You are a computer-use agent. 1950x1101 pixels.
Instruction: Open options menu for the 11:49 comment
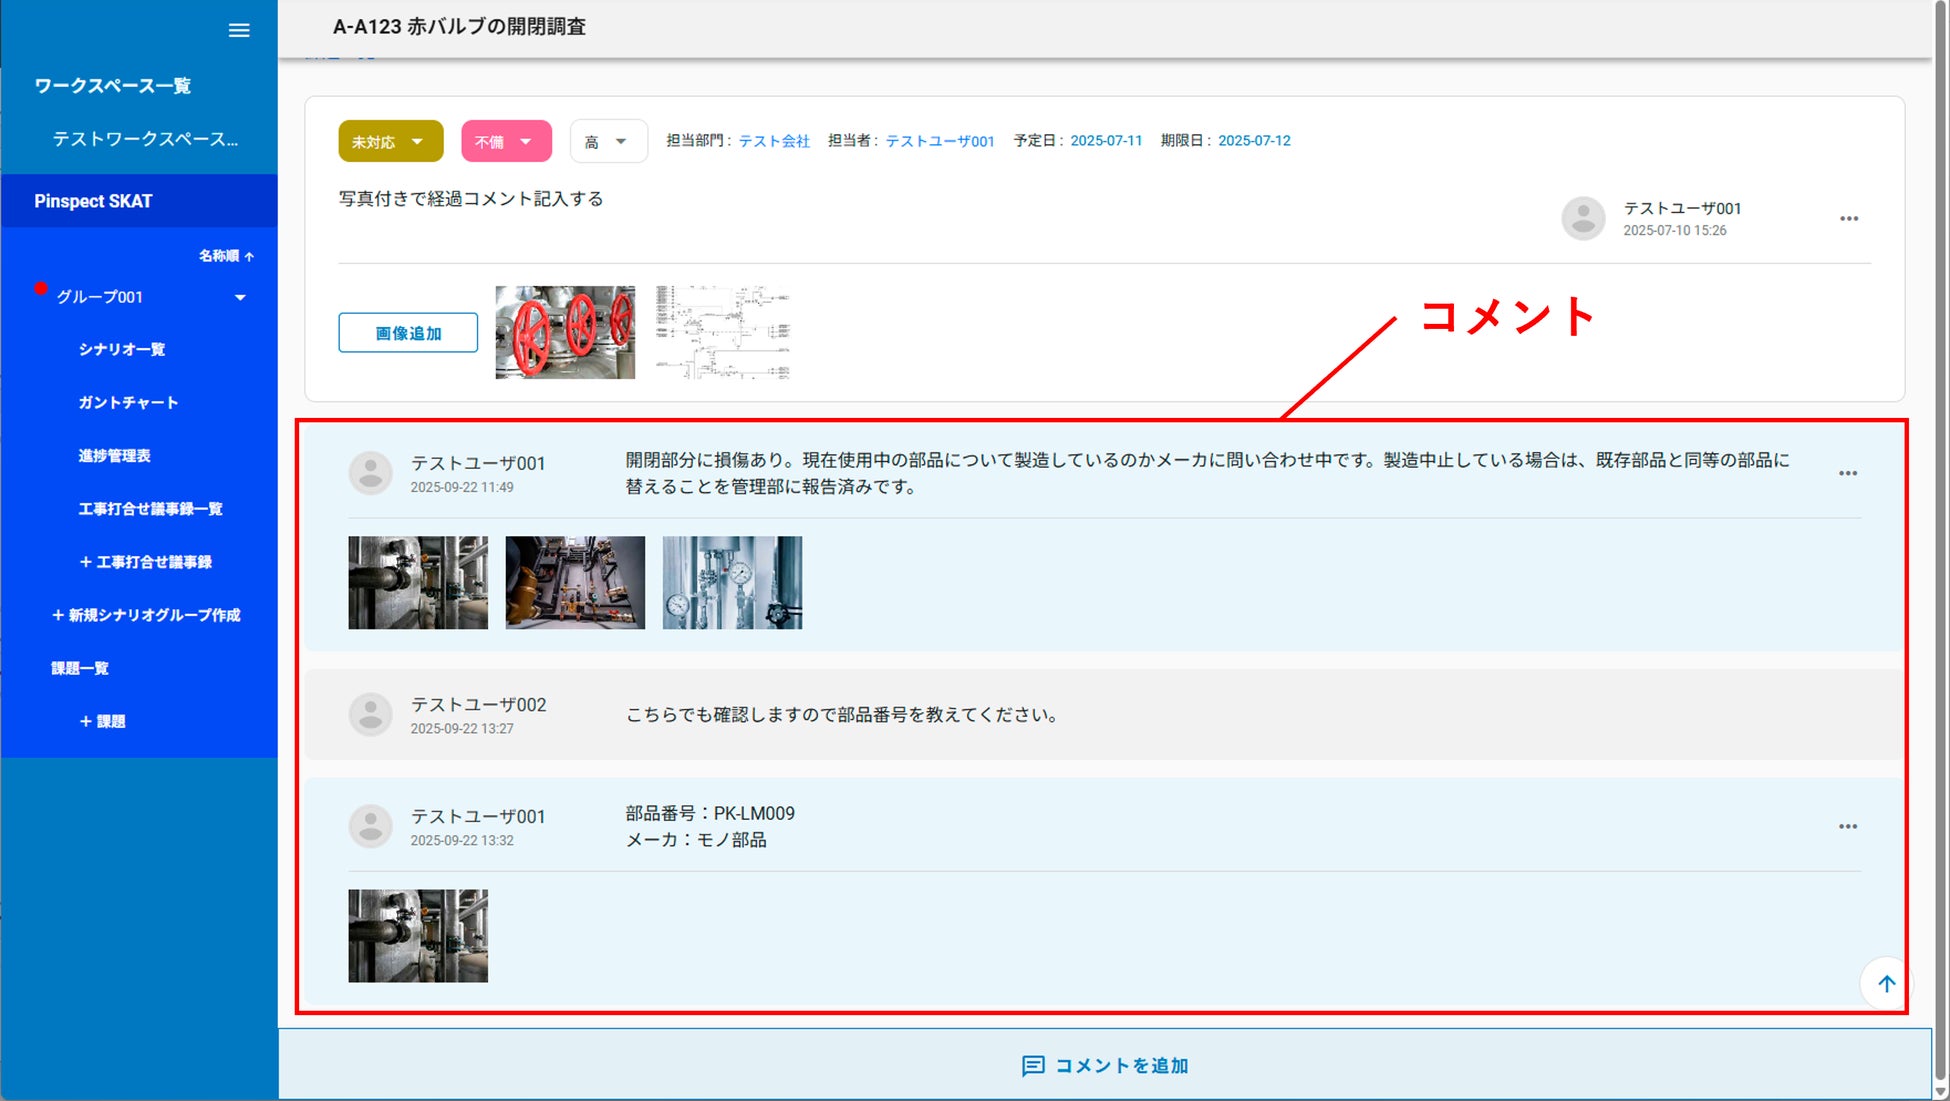(1847, 474)
